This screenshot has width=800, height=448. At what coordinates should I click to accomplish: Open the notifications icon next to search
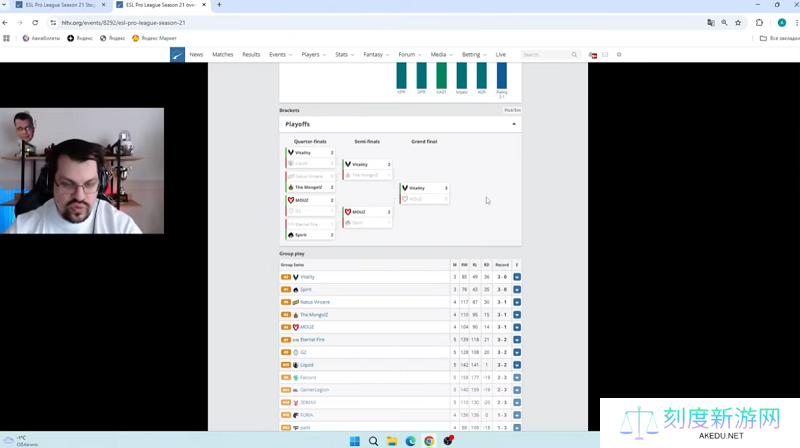click(592, 55)
